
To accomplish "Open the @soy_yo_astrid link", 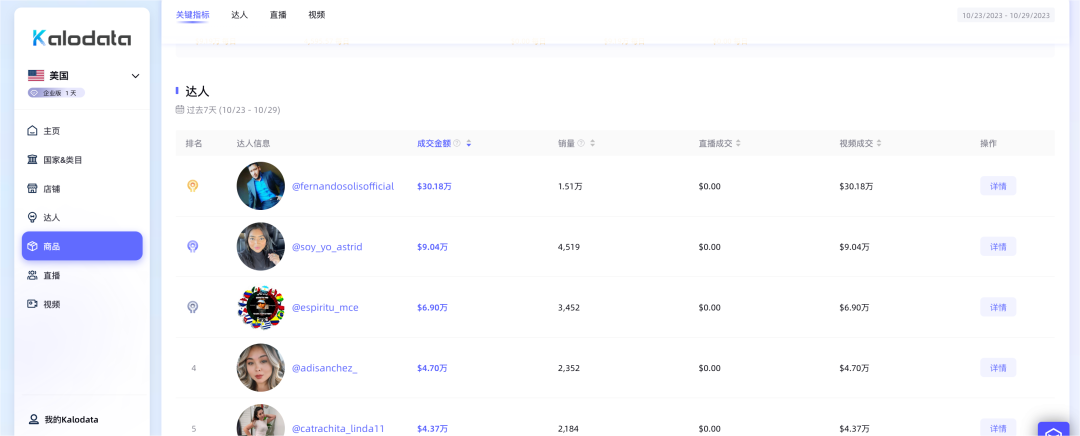I will coord(327,247).
